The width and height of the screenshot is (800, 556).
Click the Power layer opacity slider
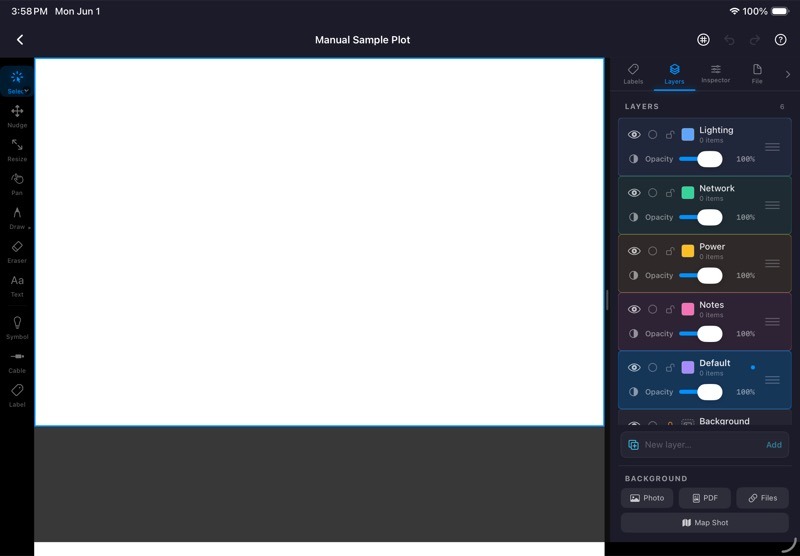(x=701, y=275)
